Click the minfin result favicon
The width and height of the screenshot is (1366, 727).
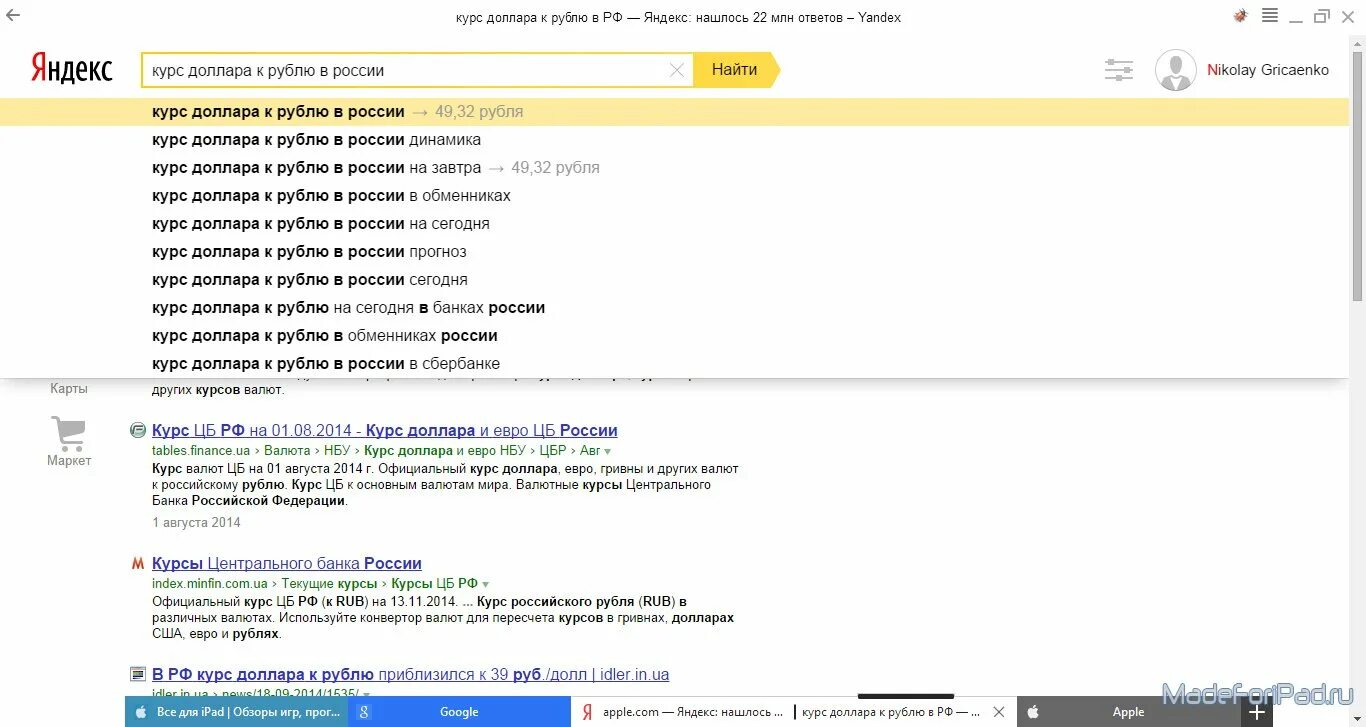[138, 563]
